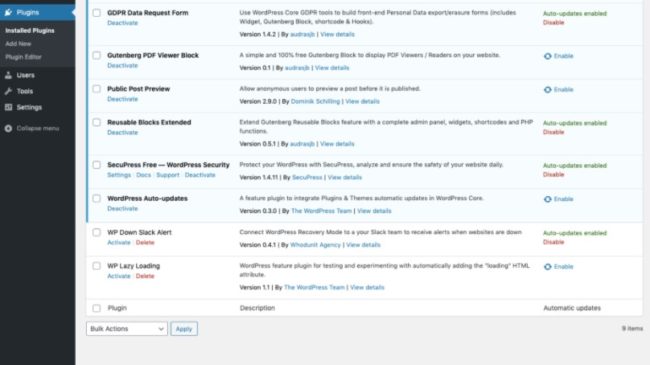
Task: Click the Plugins menu icon in sidebar
Action: tap(8, 12)
